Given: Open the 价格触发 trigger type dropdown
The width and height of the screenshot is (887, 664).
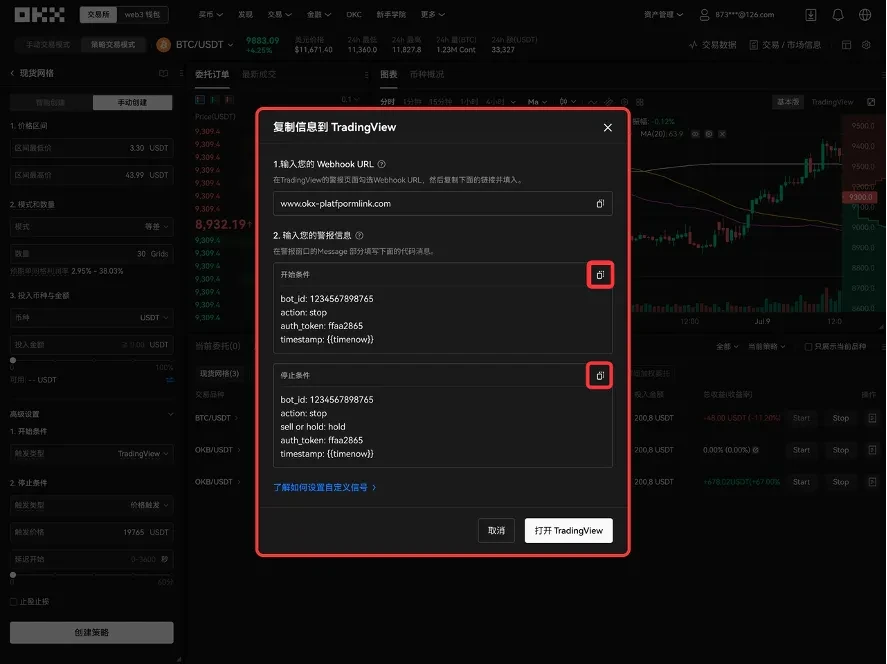Looking at the screenshot, I should (92, 505).
